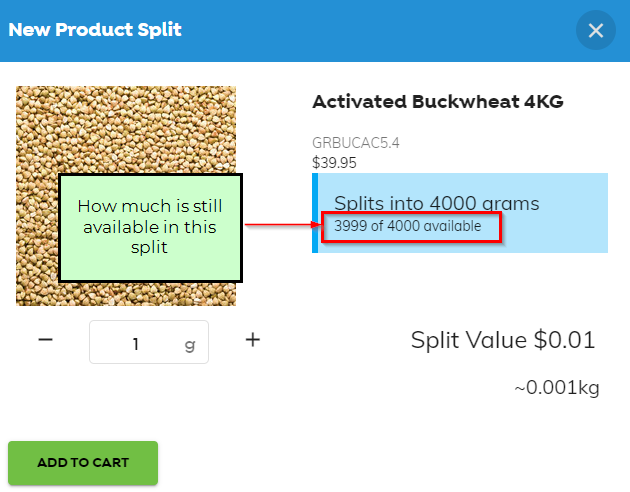Click the g unit label in quantity box
The width and height of the screenshot is (630, 492).
(190, 345)
